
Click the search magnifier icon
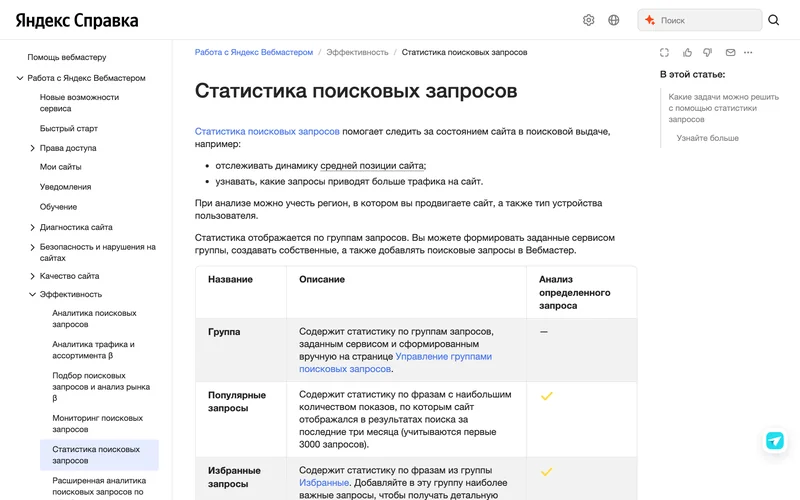click(x=773, y=20)
